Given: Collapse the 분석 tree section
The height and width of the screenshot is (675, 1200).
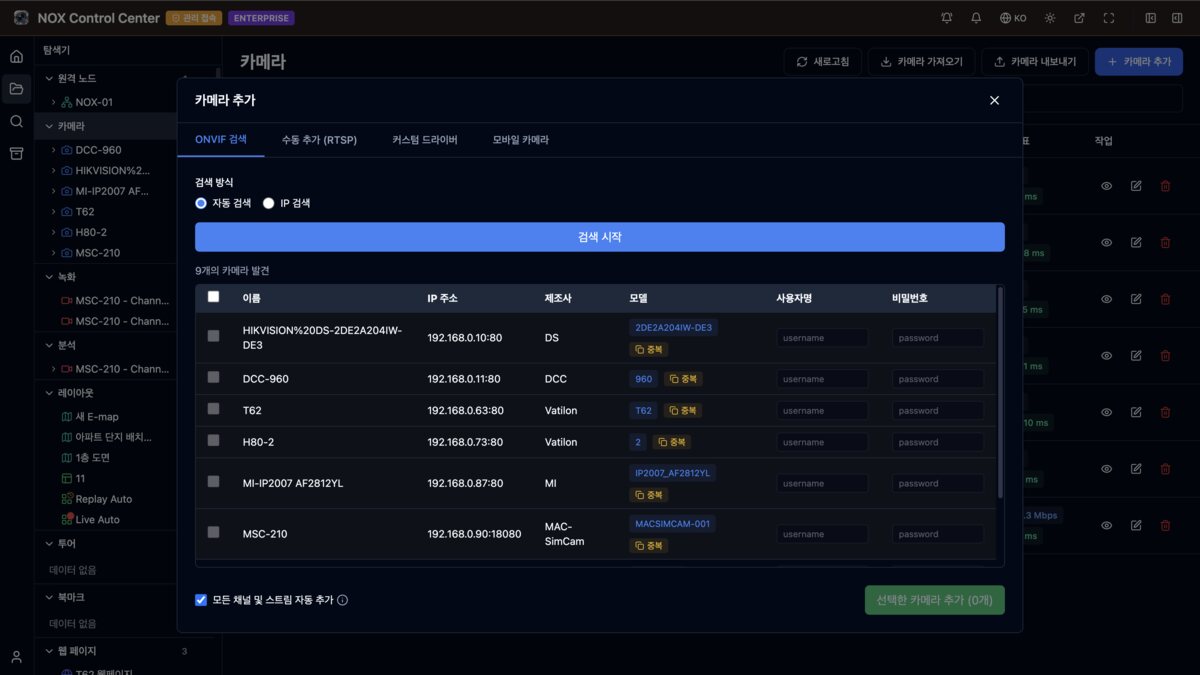Looking at the screenshot, I should click(x=49, y=345).
